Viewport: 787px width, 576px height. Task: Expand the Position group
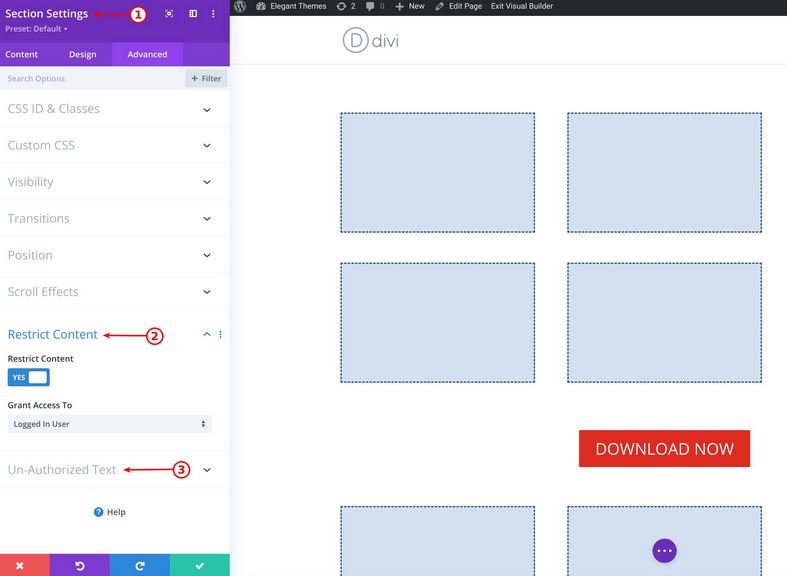tap(114, 255)
